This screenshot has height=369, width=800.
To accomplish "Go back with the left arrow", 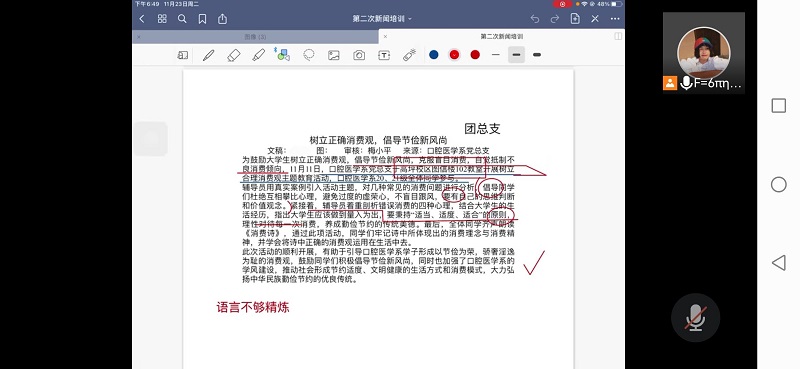I will tap(142, 19).
